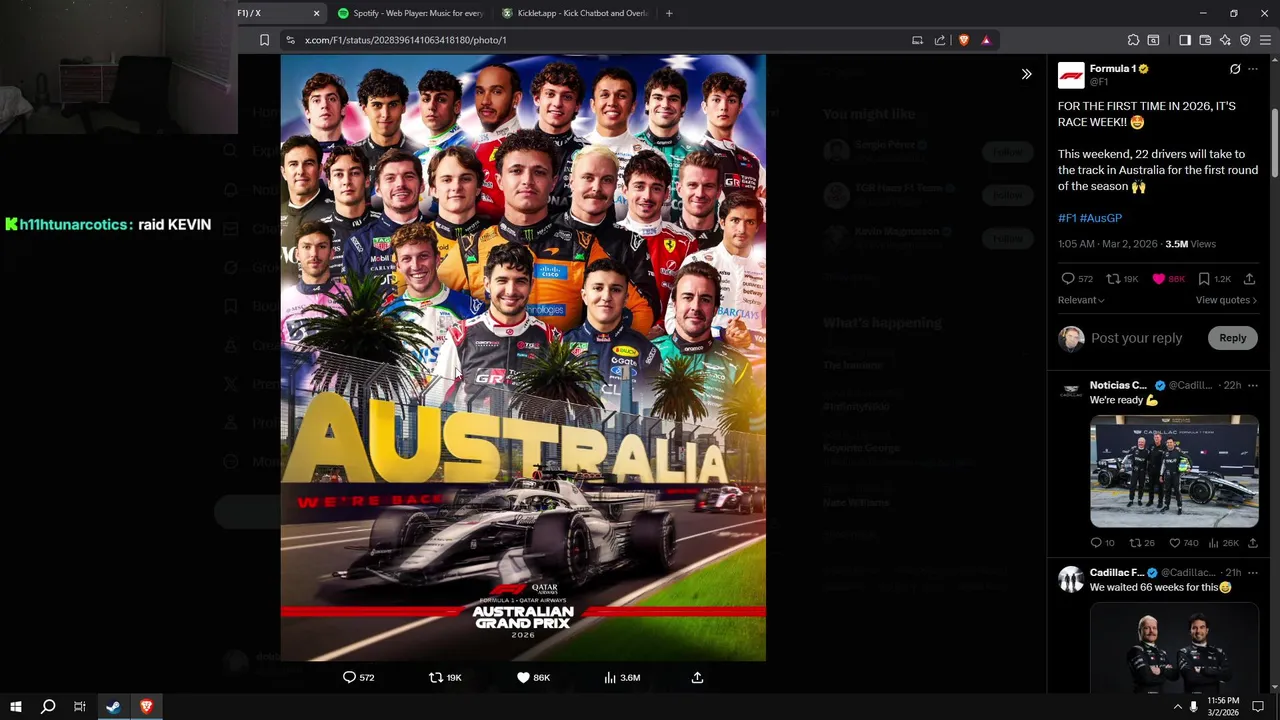The image size is (1280, 720).
Task: Open the extensions puzzle-piece menu
Action: tap(1133, 40)
